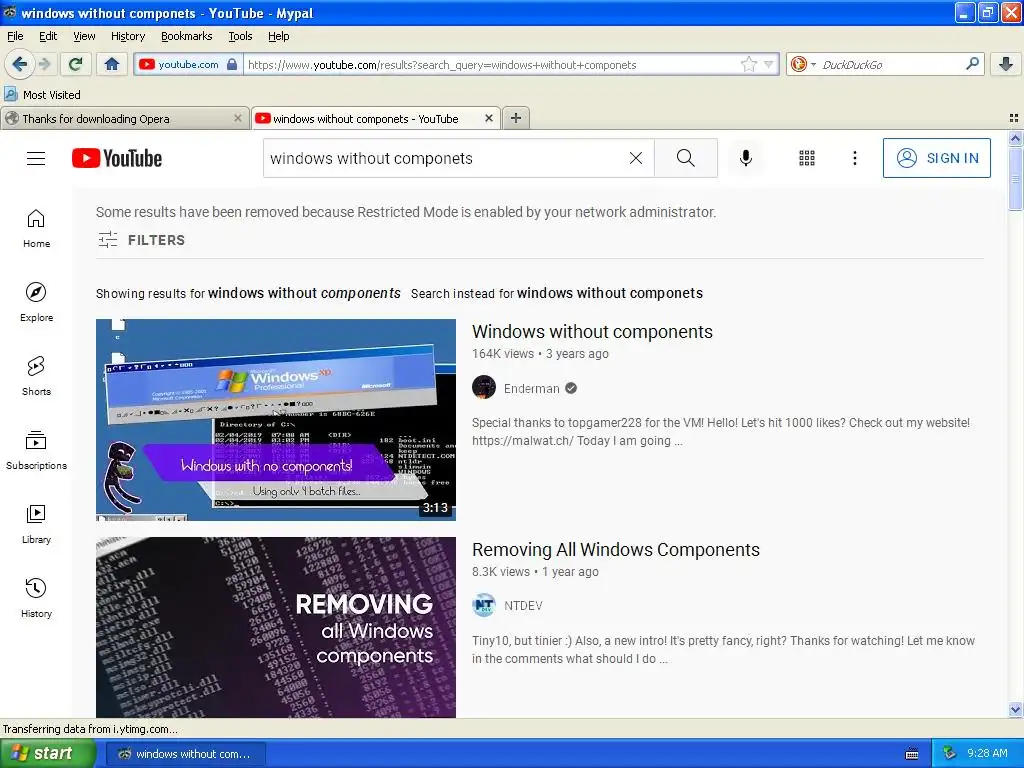This screenshot has width=1024, height=768.
Task: Click the browser Forward arrow
Action: (x=44, y=64)
